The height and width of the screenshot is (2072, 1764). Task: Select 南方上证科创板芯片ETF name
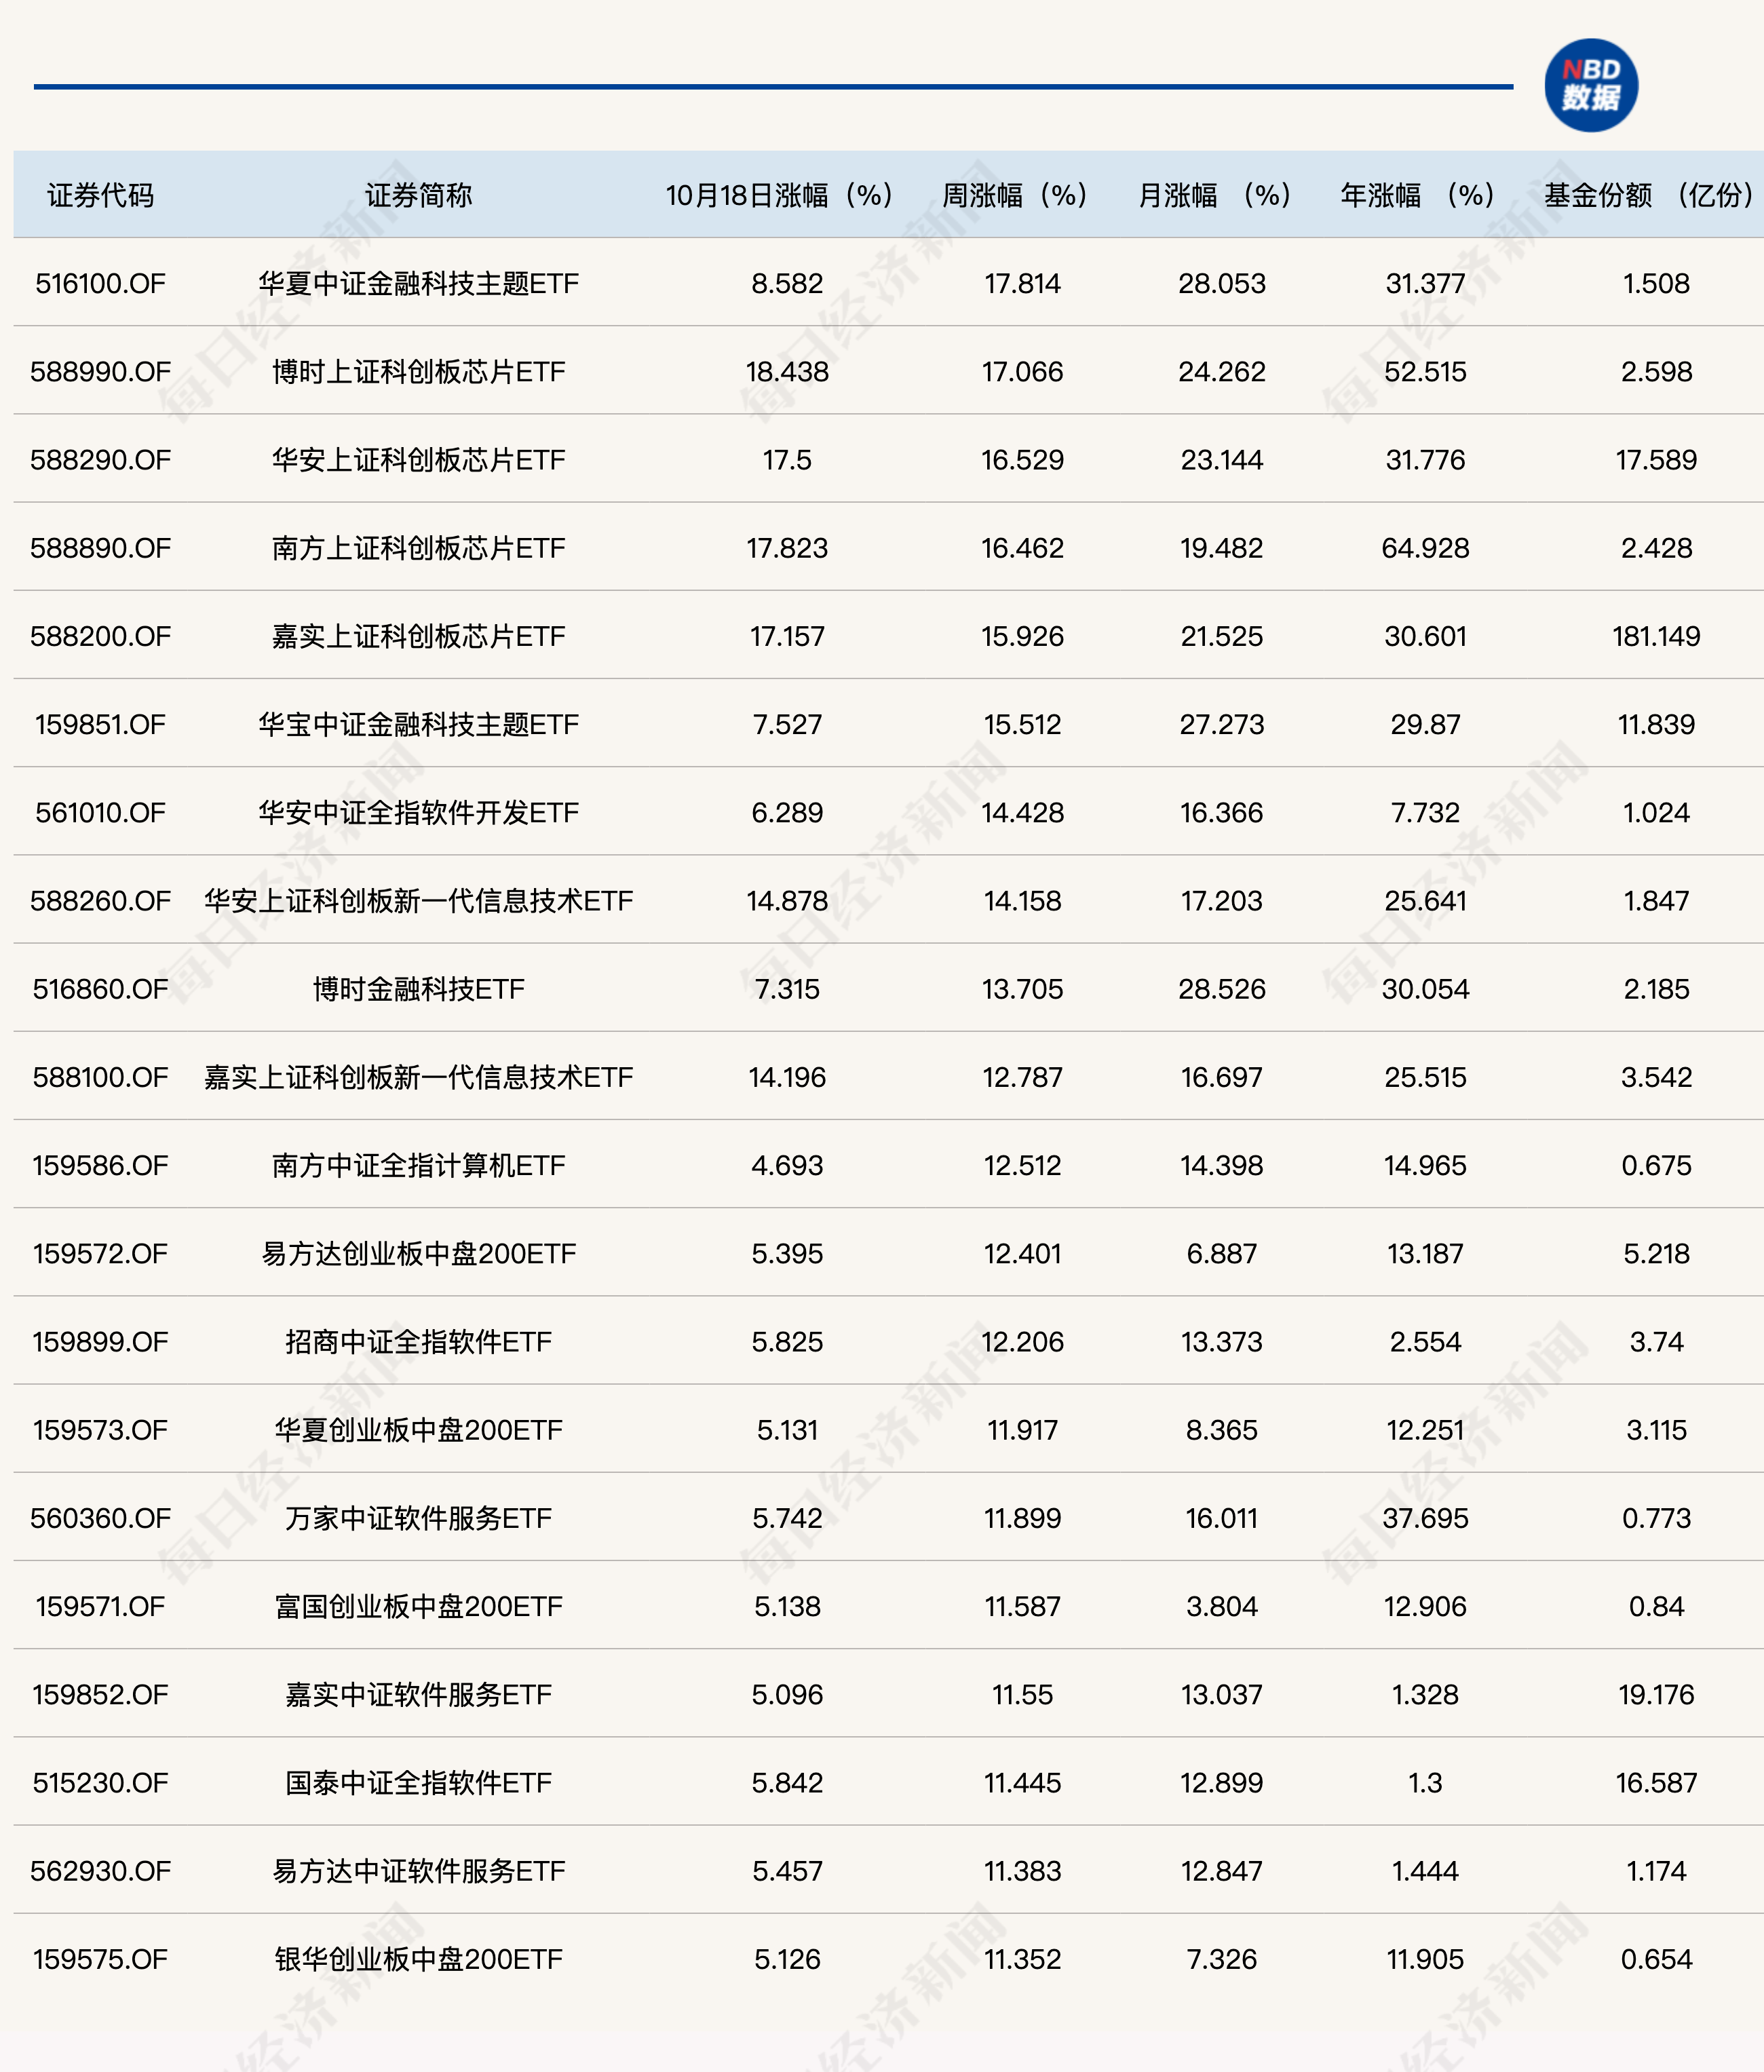(x=418, y=548)
